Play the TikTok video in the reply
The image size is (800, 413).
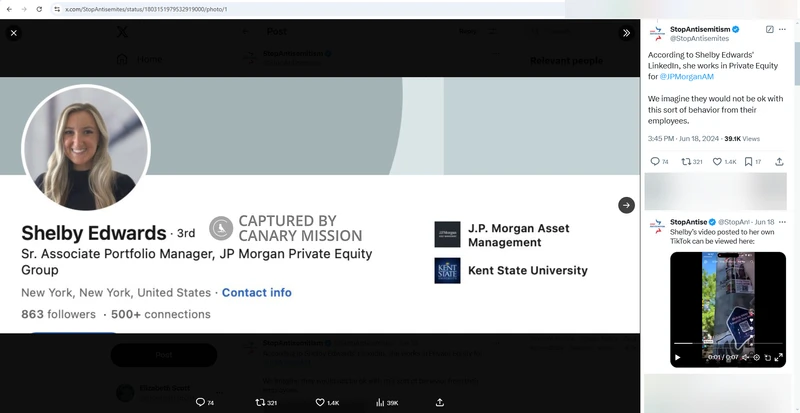pos(678,357)
